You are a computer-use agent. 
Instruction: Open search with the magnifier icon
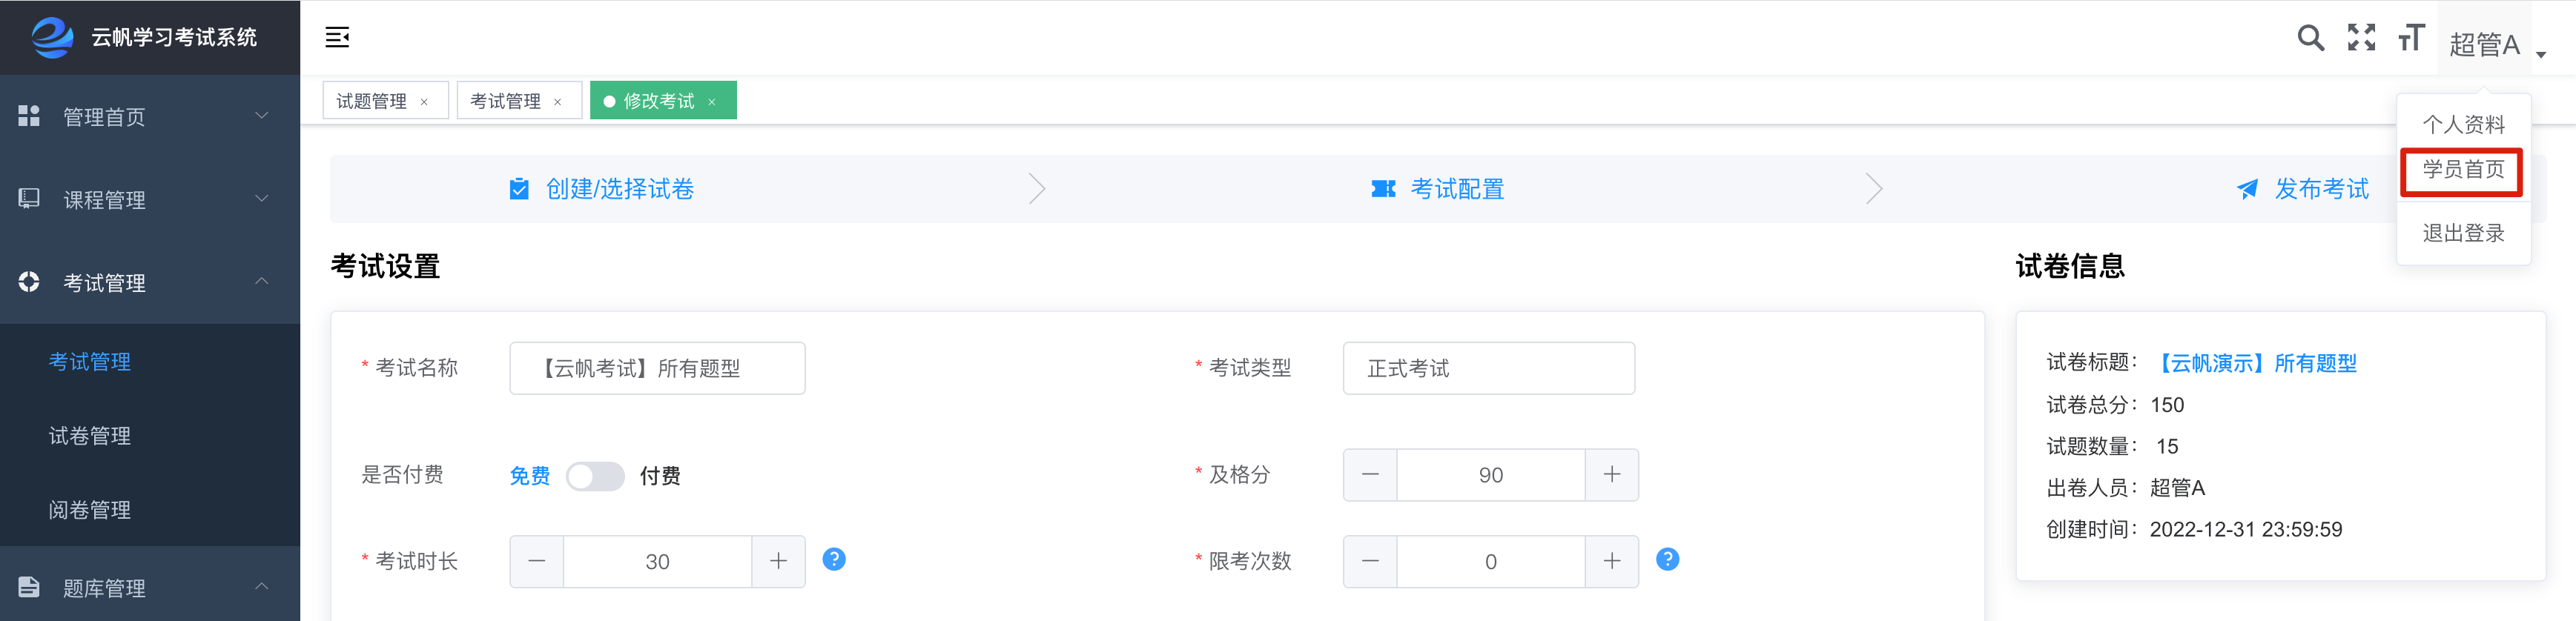point(2310,38)
